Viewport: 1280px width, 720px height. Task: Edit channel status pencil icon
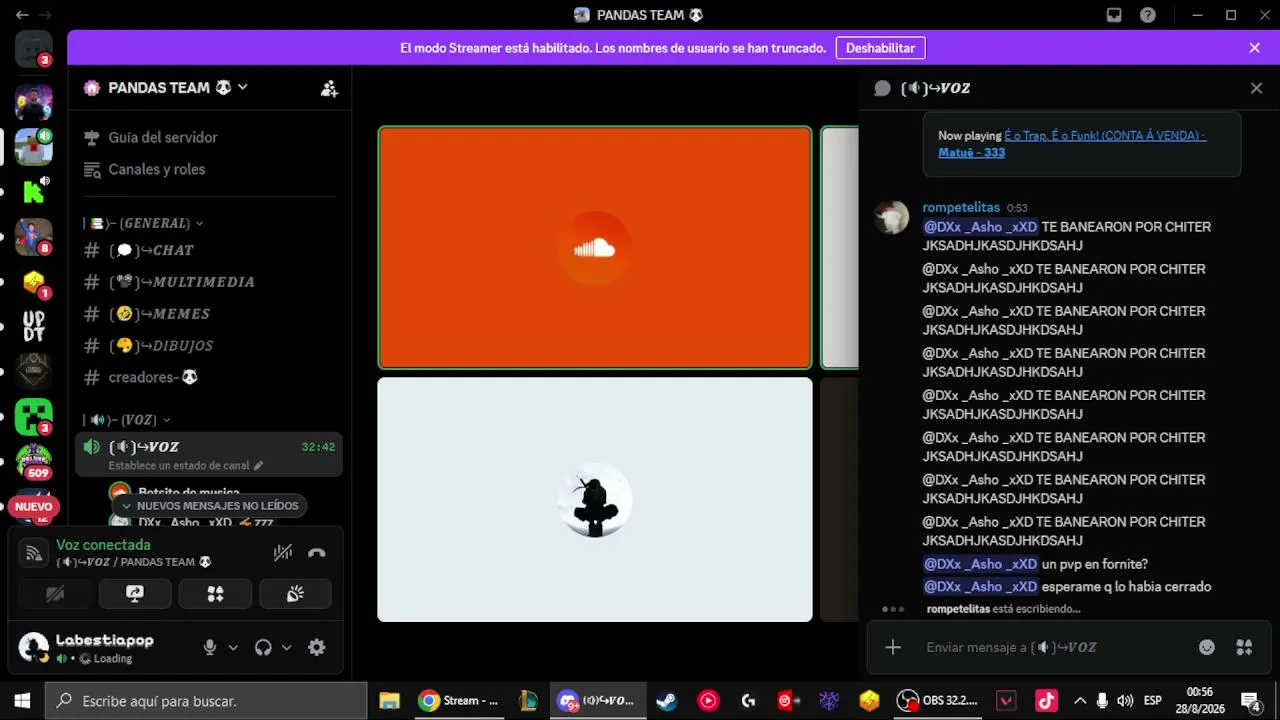tap(258, 466)
